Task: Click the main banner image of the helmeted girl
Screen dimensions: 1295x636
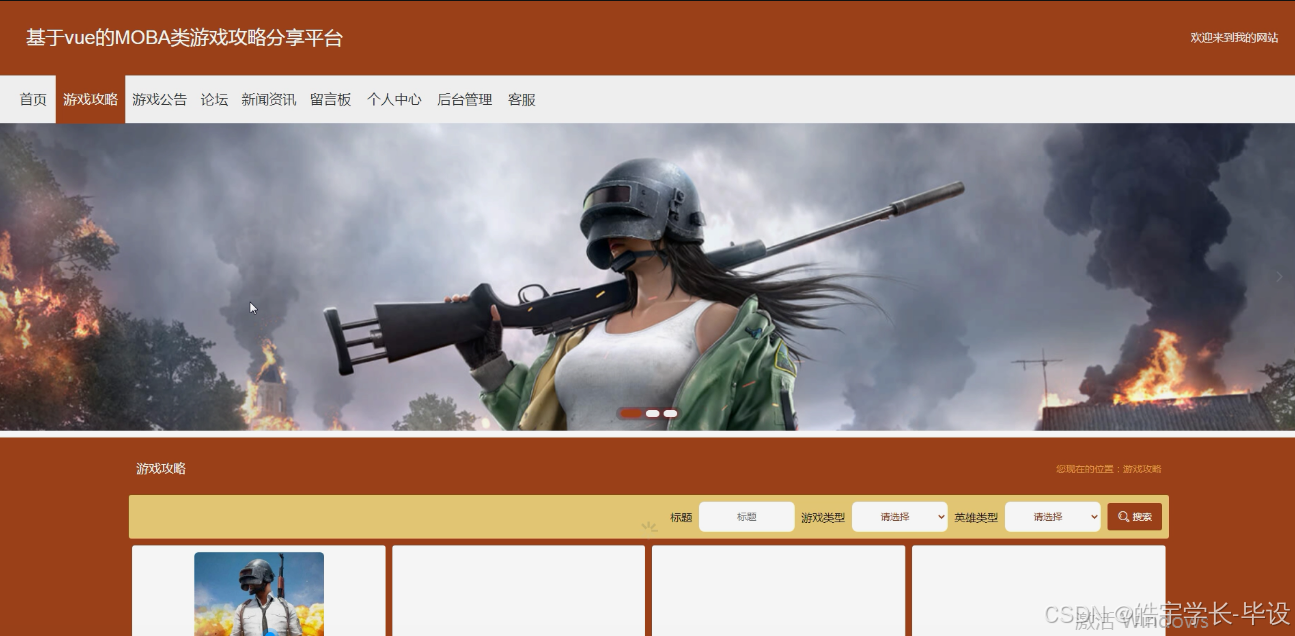Action: (x=647, y=277)
